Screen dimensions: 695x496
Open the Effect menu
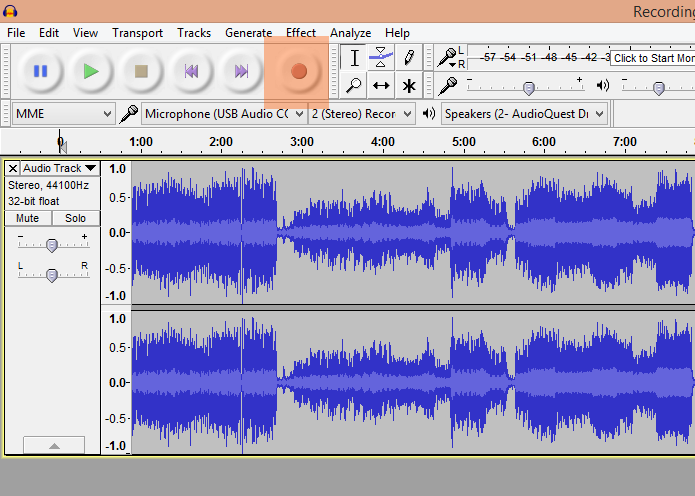(x=301, y=33)
